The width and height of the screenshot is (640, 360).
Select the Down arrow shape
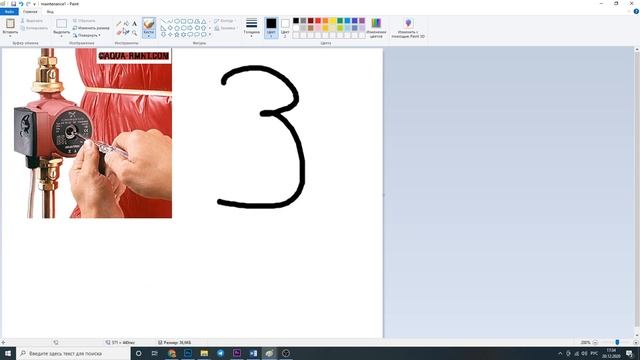tap(163, 35)
